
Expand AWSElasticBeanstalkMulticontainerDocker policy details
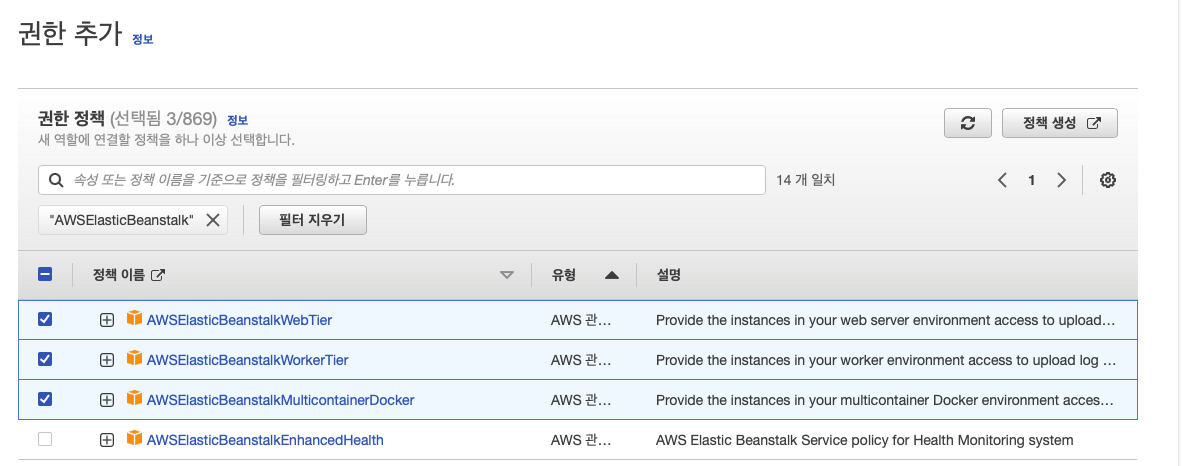107,400
